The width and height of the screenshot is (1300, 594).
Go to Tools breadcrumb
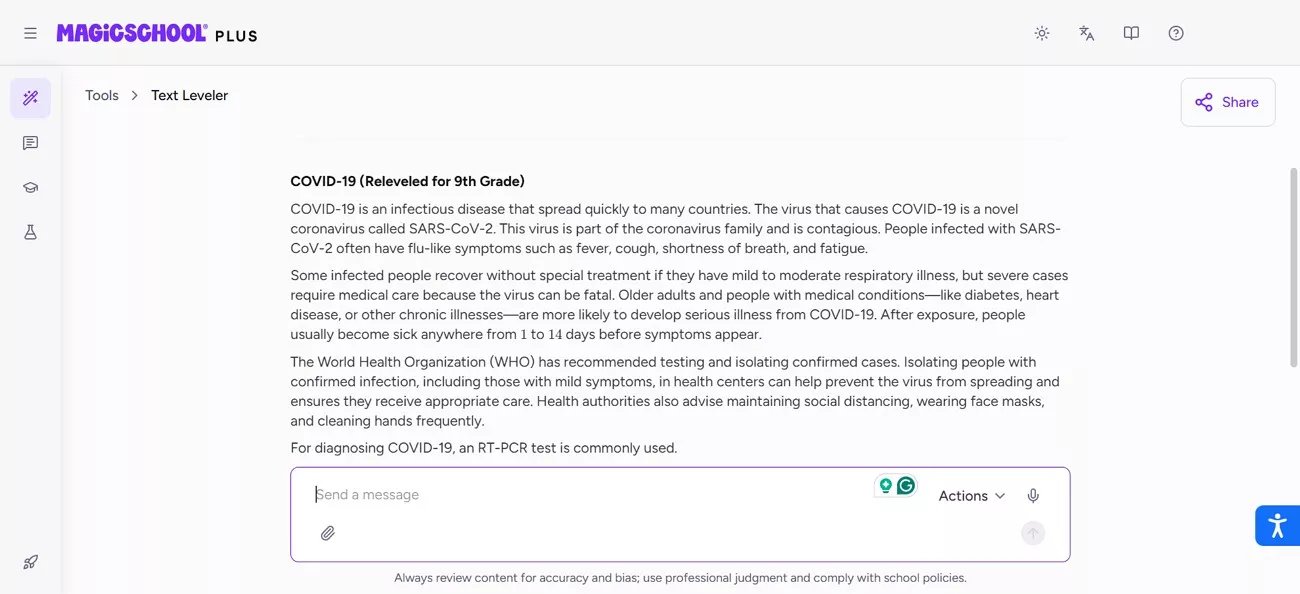(x=102, y=96)
